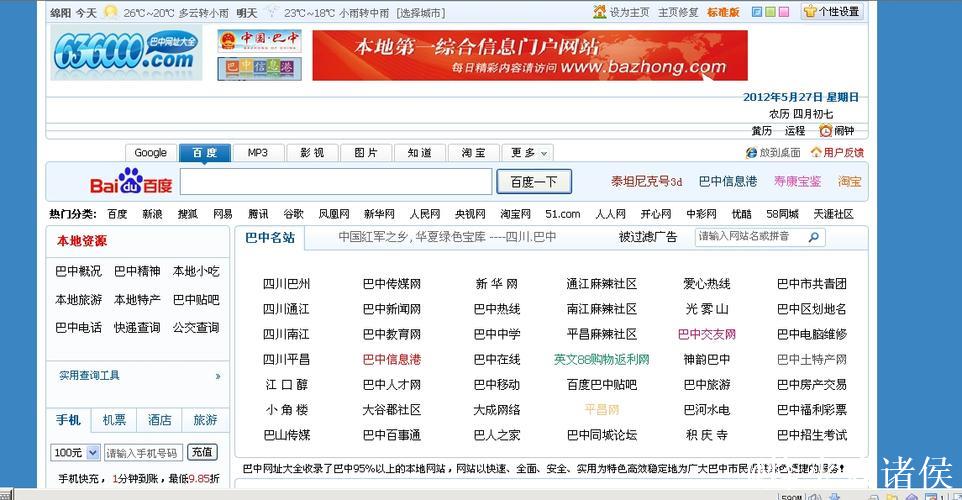Open the 100元 recharge amount dropdown
This screenshot has width=962, height=500.
[x=92, y=453]
